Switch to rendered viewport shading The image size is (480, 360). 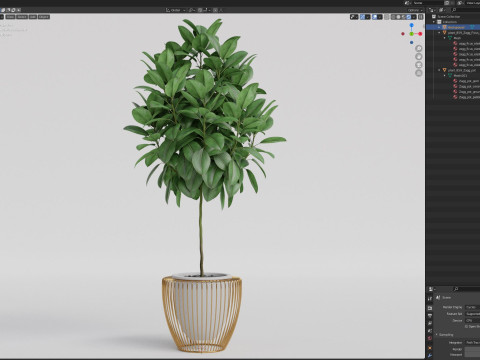click(408, 17)
